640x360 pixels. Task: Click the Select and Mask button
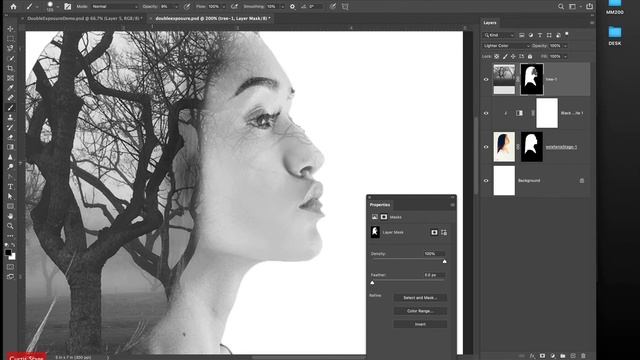pos(420,298)
